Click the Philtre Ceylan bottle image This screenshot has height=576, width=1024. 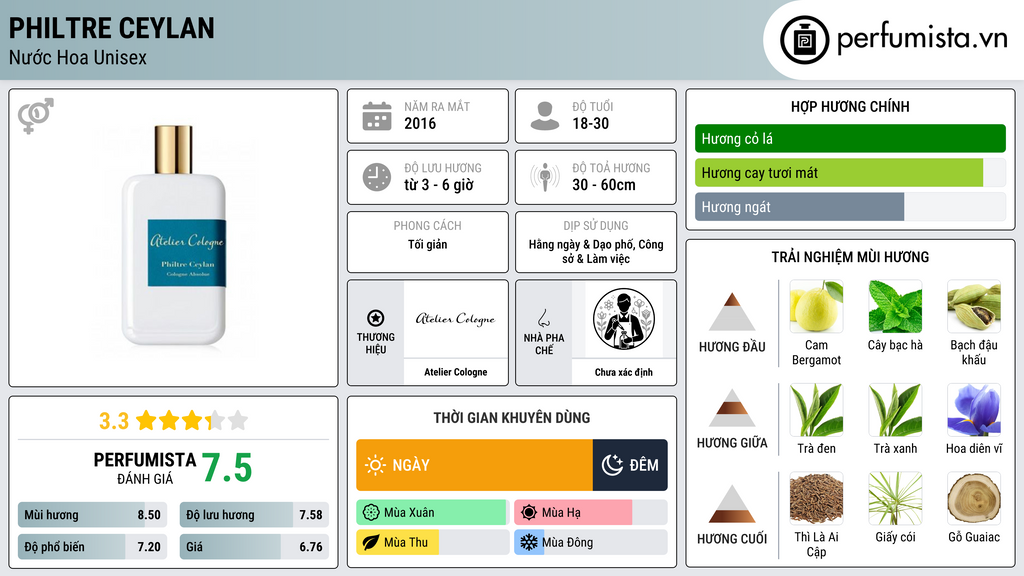click(174, 235)
